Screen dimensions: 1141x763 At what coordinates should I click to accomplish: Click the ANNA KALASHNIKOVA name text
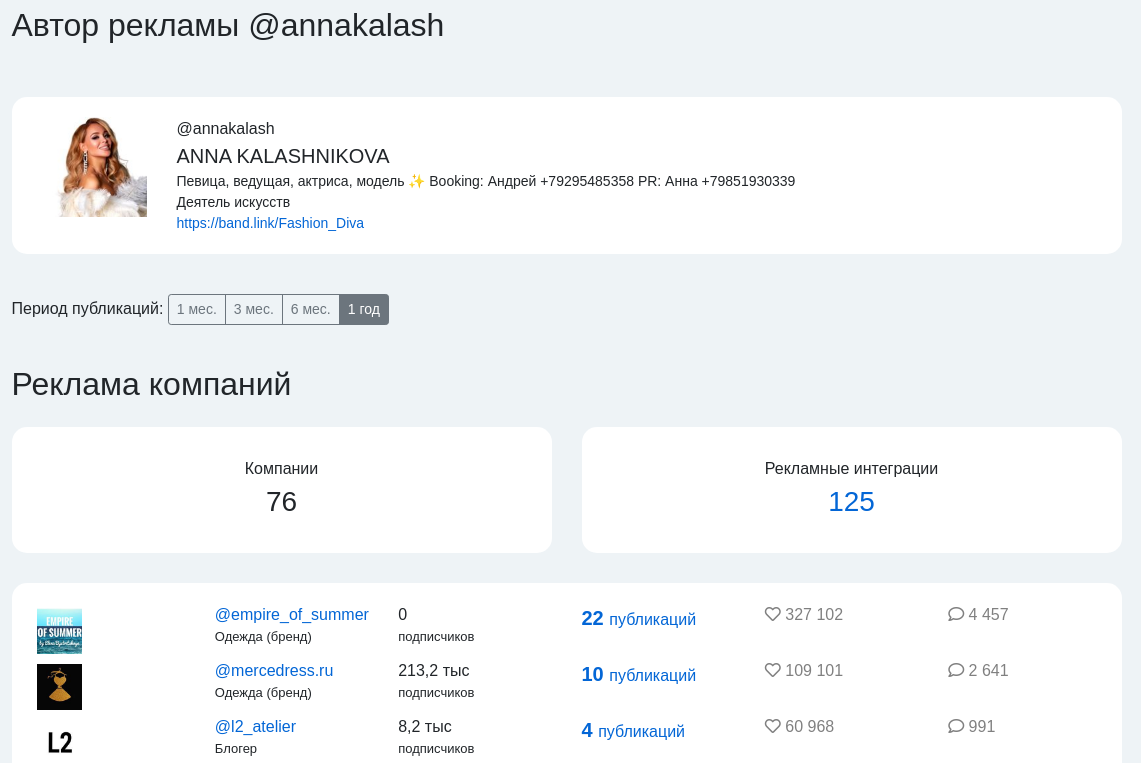[283, 156]
